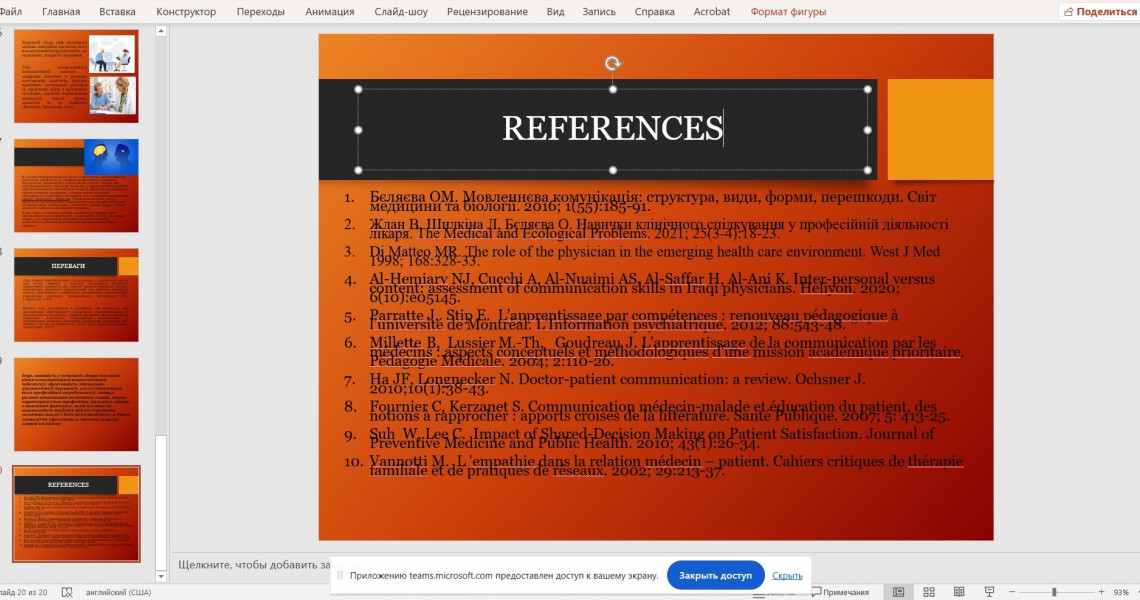The width and height of the screenshot is (1140, 600).
Task: Click the spell check icon in status bar
Action: point(67,592)
